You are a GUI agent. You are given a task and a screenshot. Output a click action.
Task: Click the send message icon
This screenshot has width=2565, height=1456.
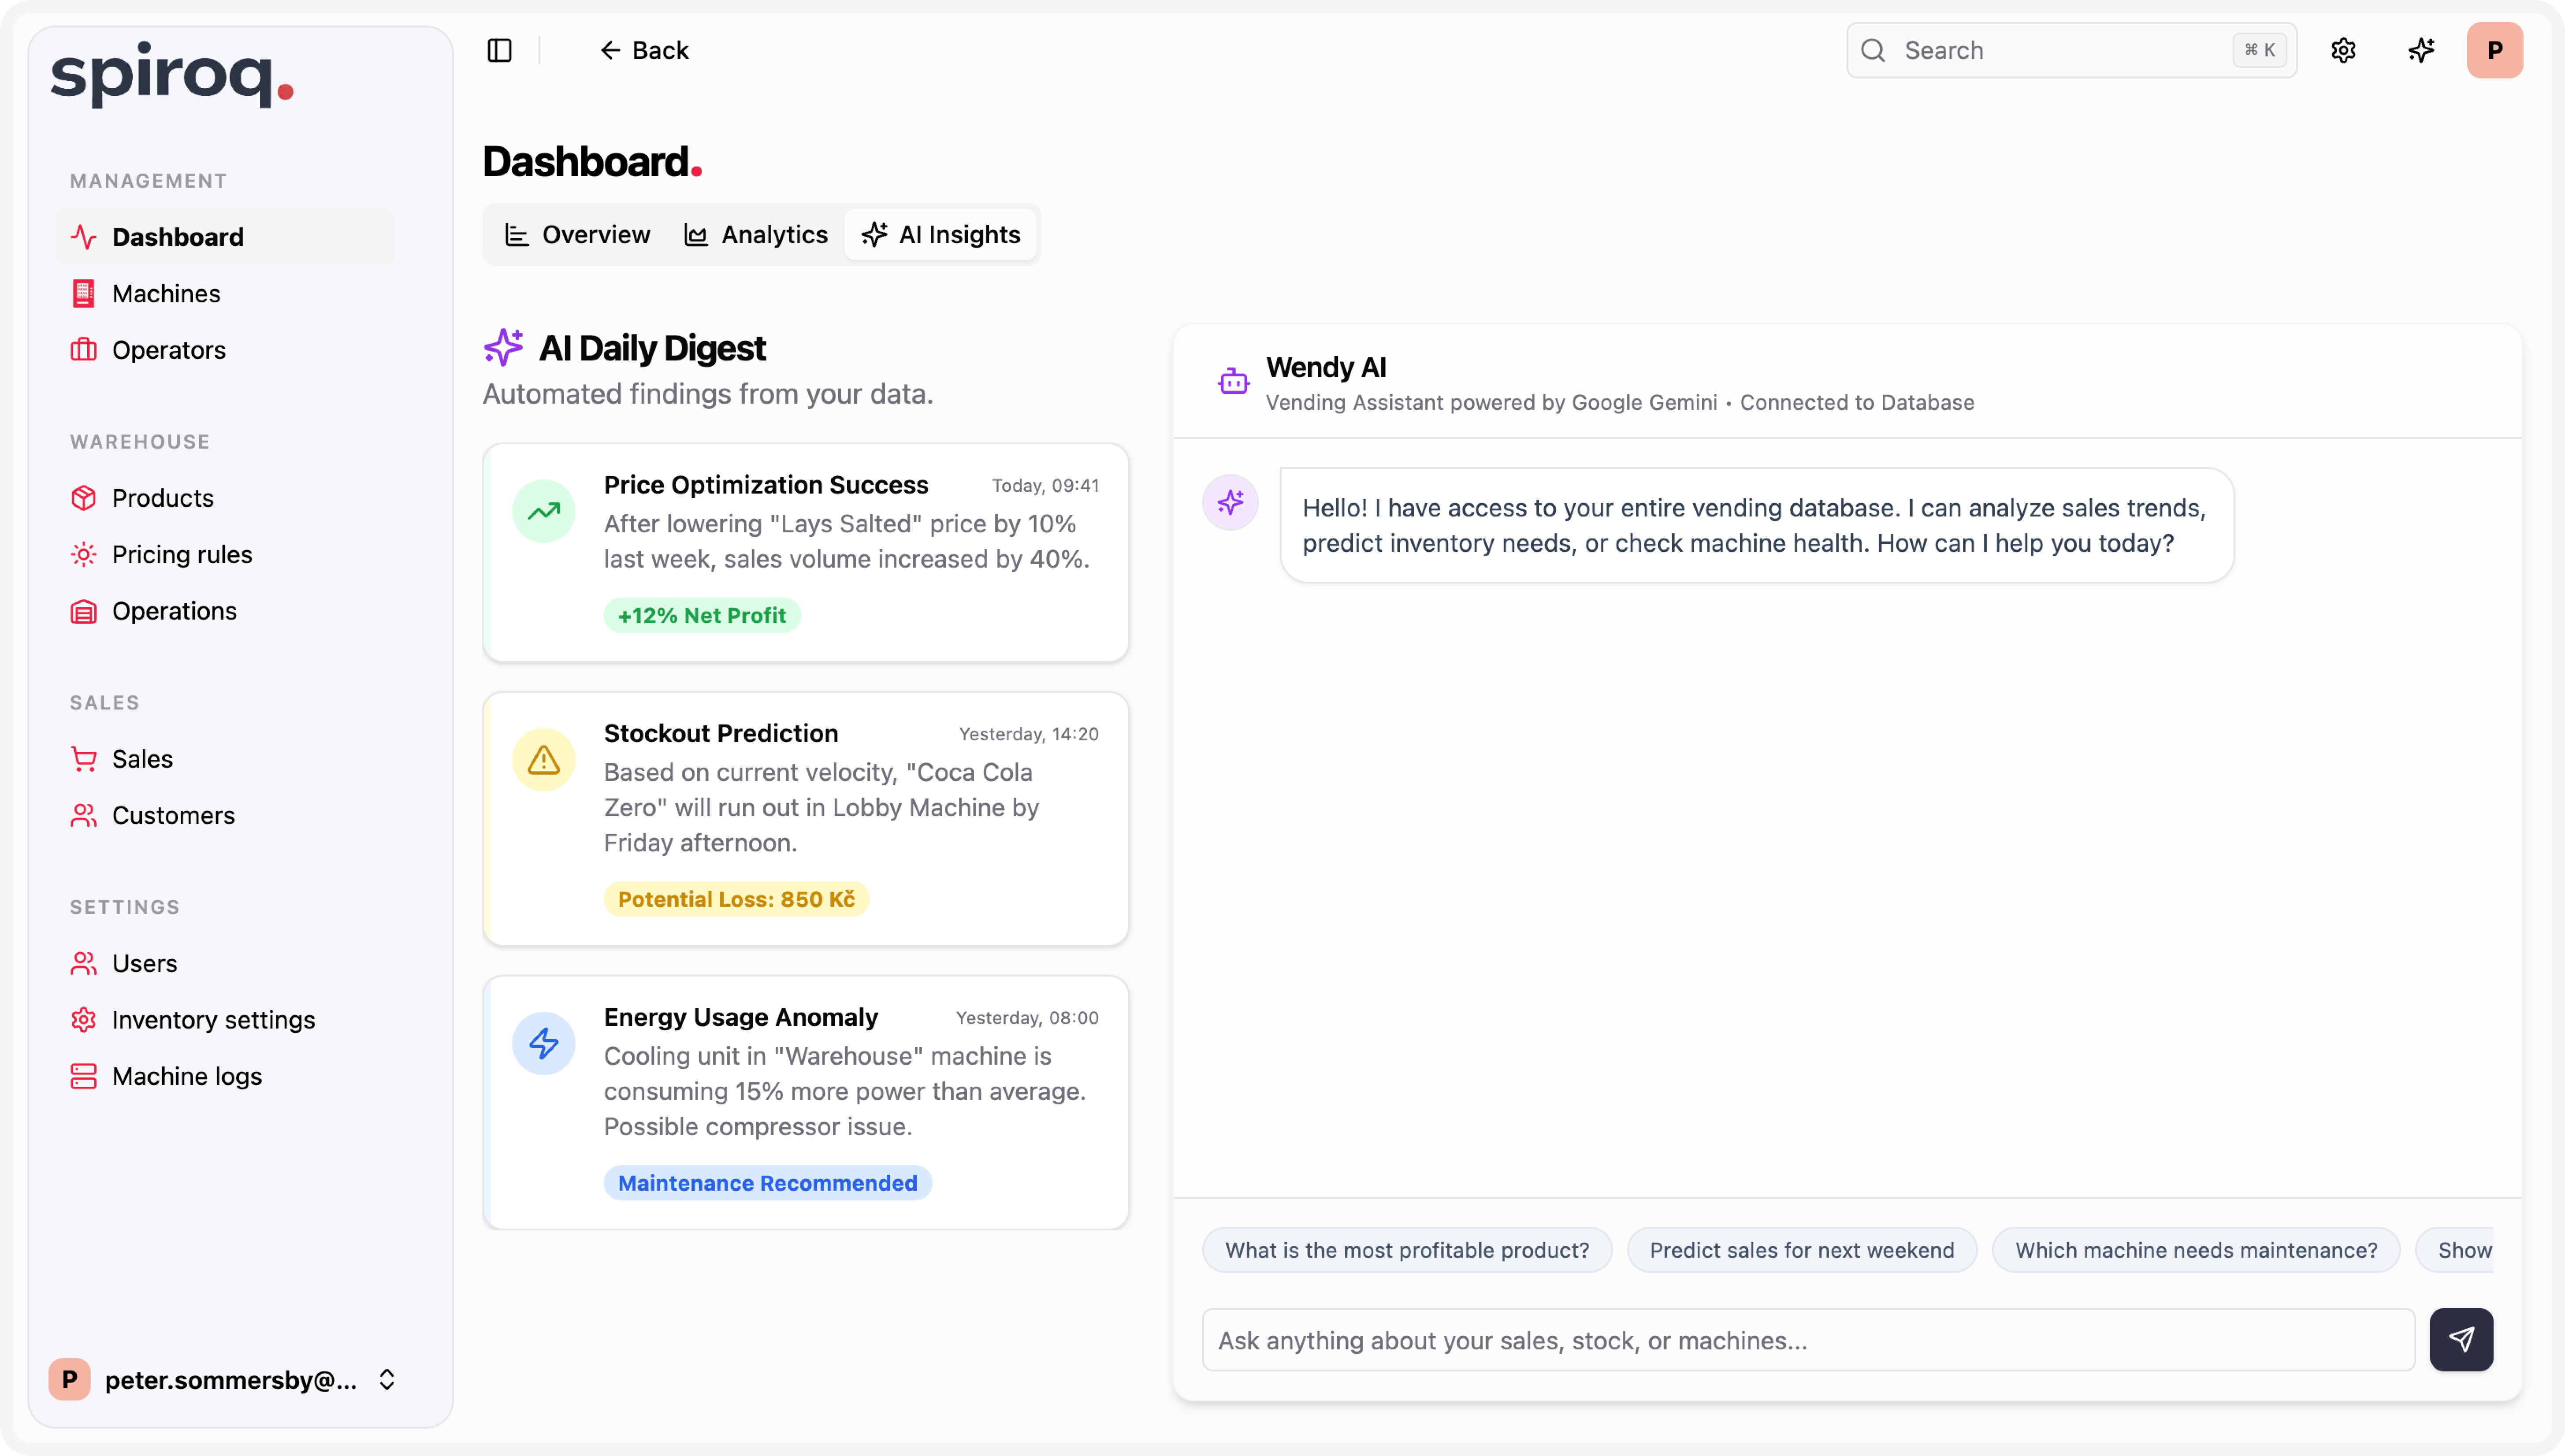tap(2462, 1339)
